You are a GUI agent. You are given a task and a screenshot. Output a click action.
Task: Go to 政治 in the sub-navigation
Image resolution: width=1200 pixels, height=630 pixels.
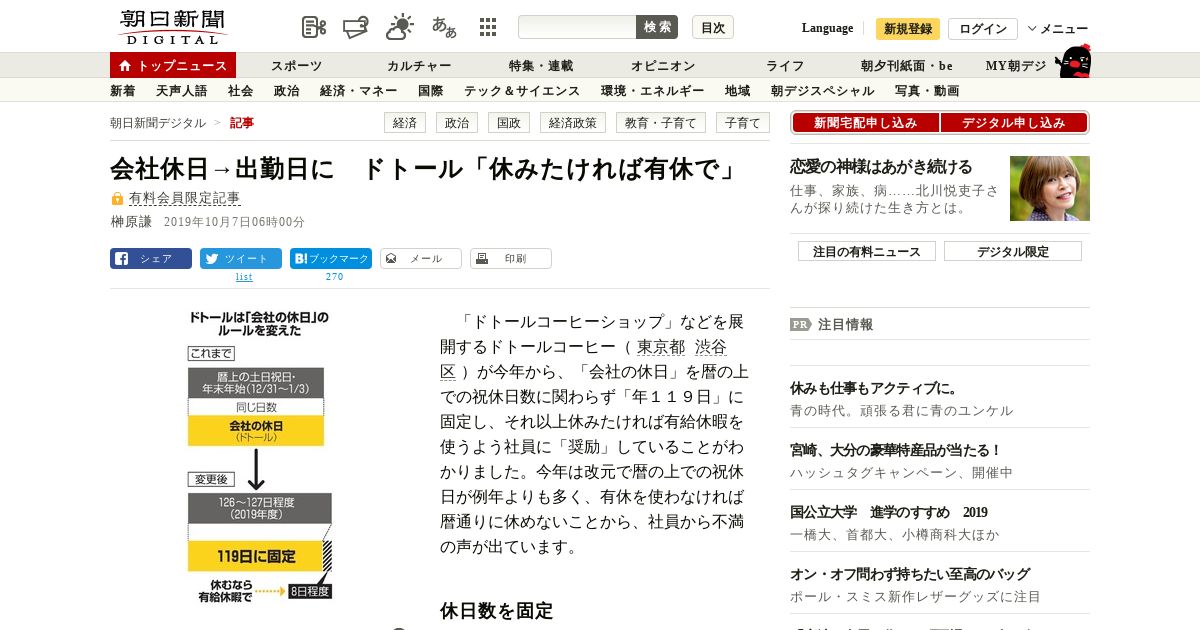click(x=286, y=91)
